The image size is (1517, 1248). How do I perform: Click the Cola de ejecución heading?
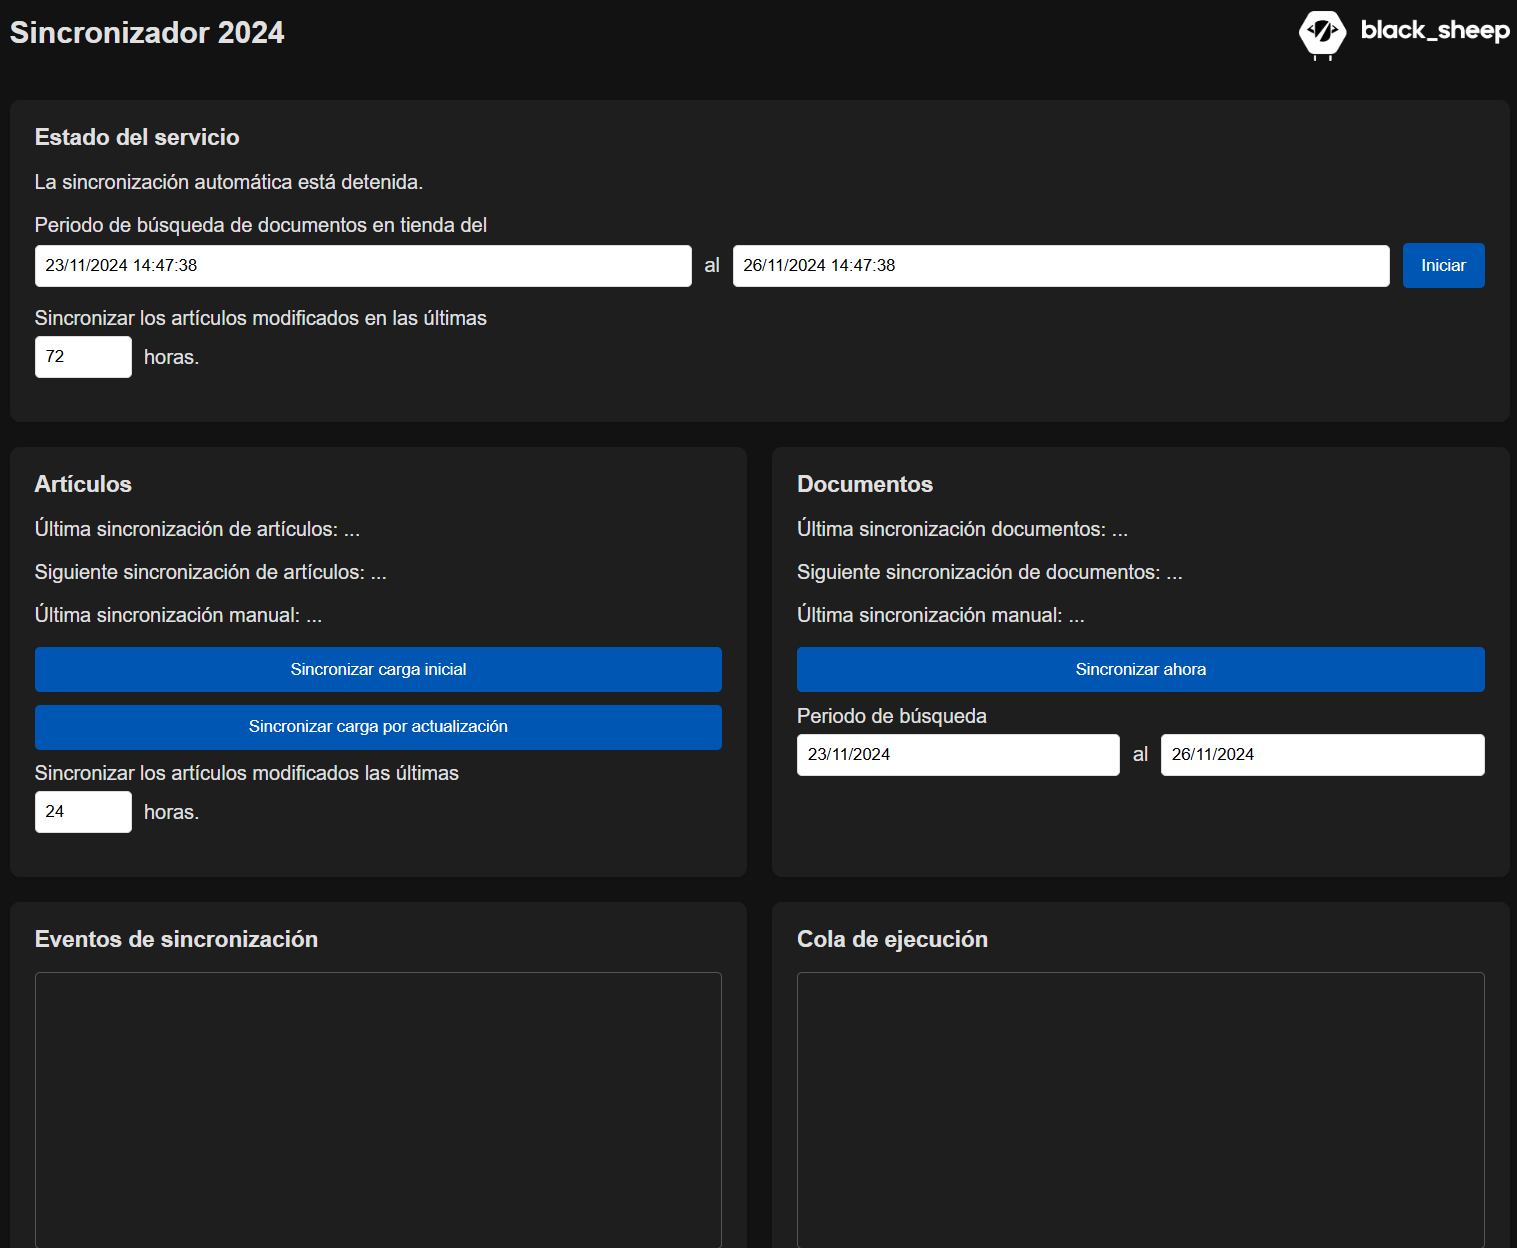point(892,939)
